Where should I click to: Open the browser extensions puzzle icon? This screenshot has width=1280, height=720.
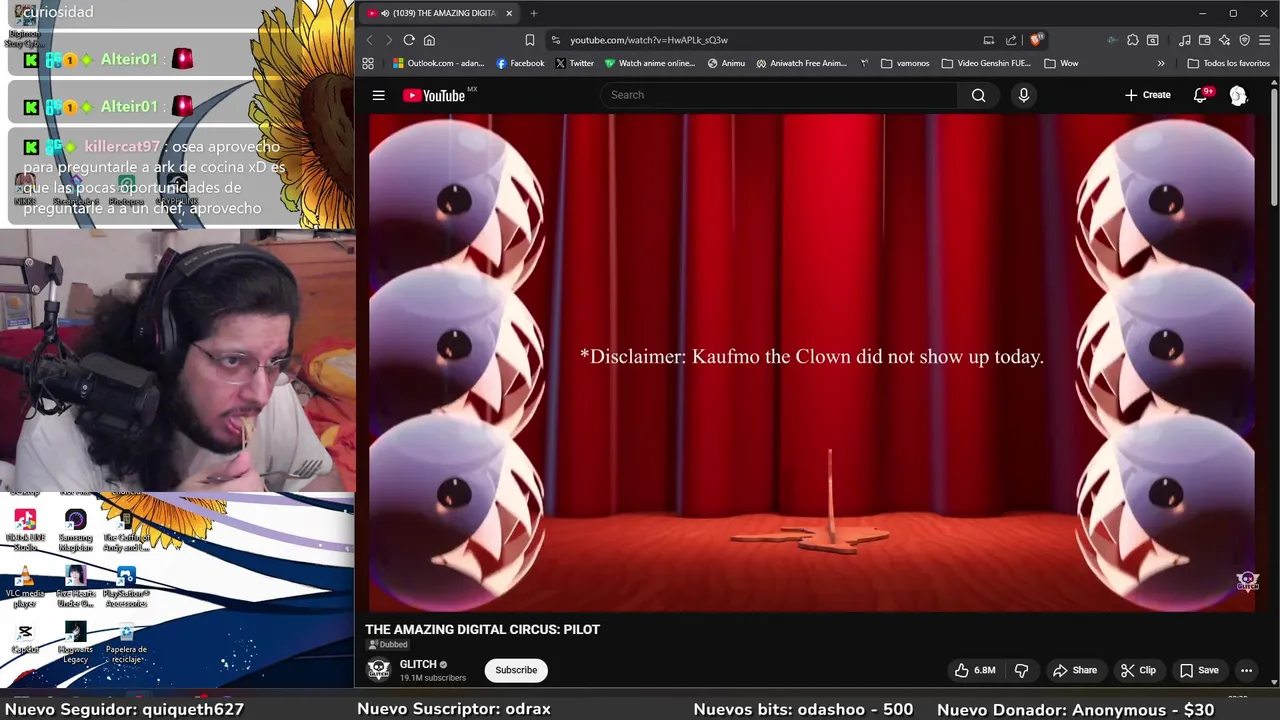click(x=1133, y=40)
